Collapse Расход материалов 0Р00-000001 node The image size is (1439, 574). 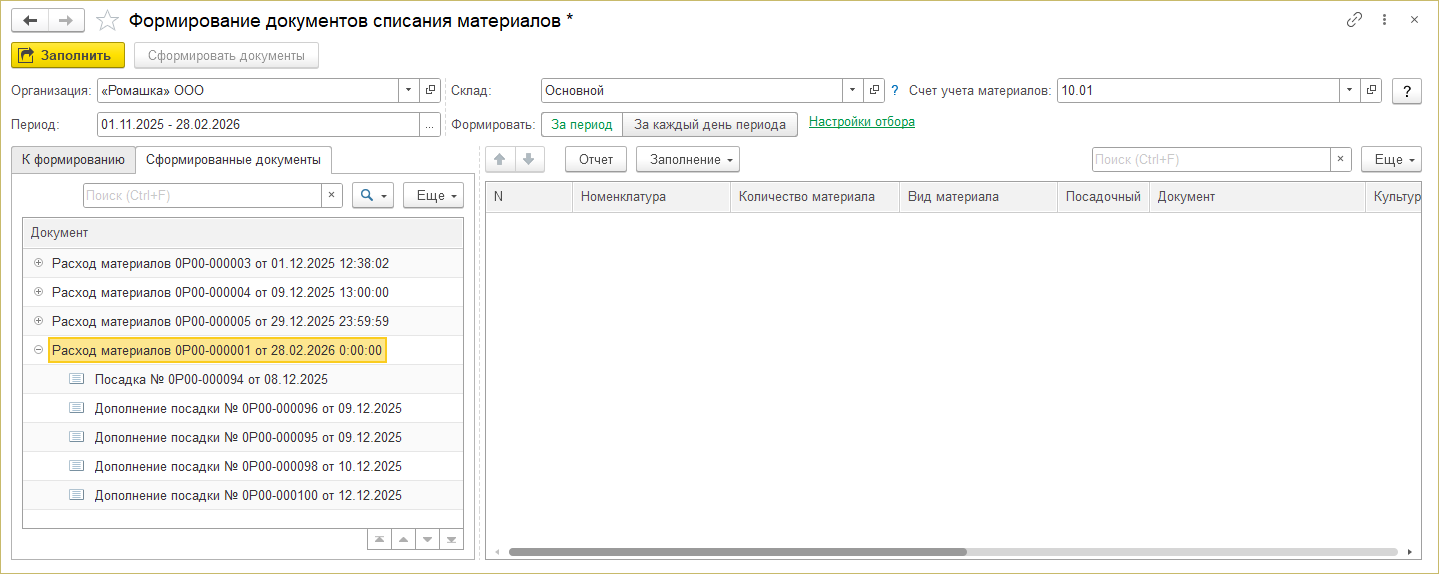point(38,351)
